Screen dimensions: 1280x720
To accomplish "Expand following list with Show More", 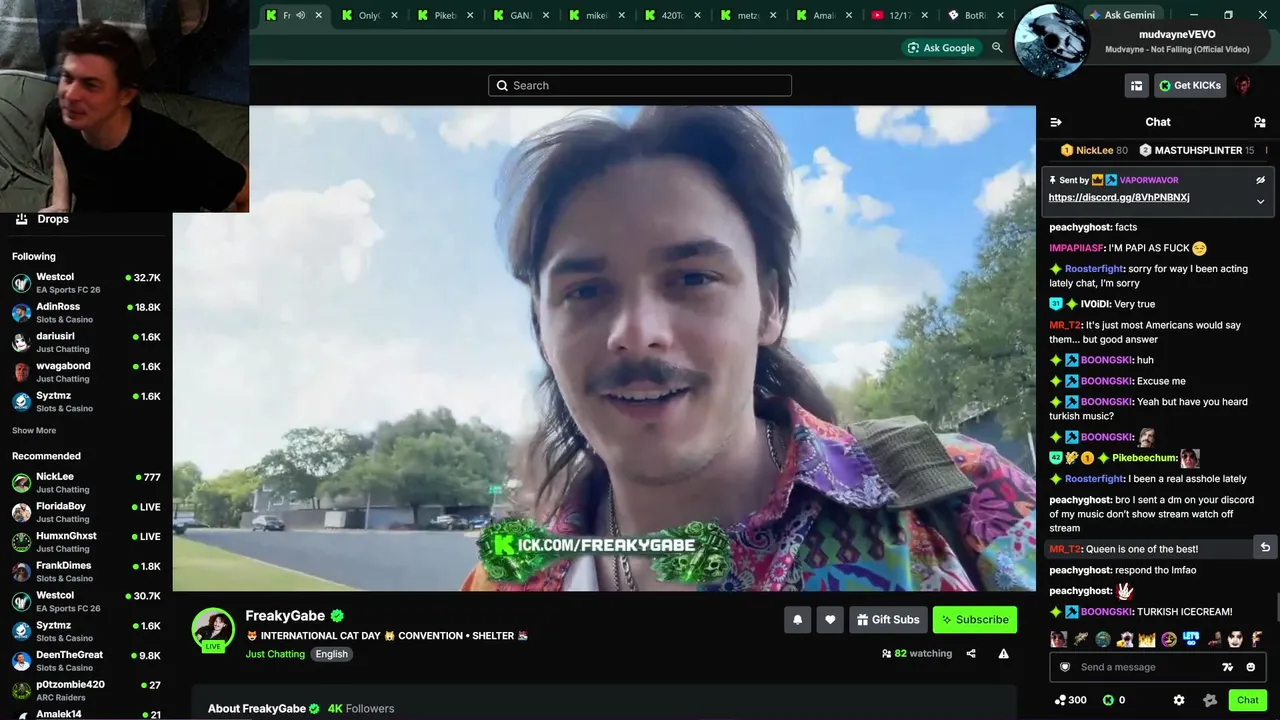I will tap(34, 431).
